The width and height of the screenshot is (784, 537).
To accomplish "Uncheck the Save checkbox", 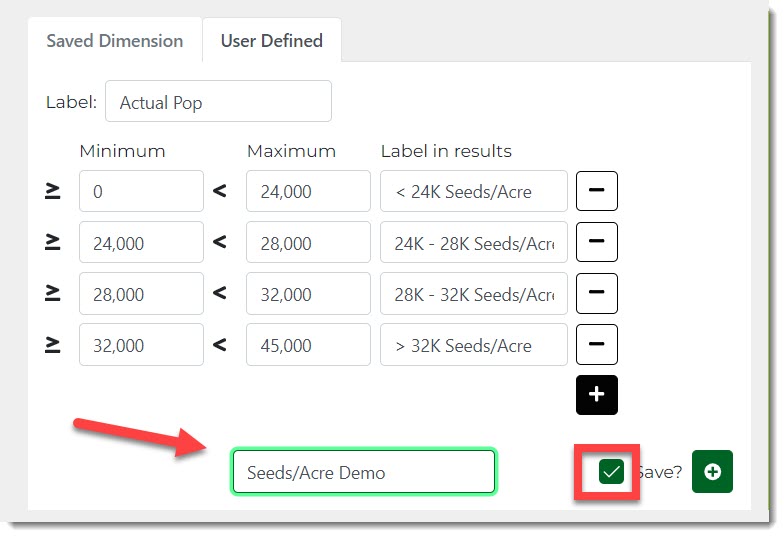I will (x=611, y=472).
